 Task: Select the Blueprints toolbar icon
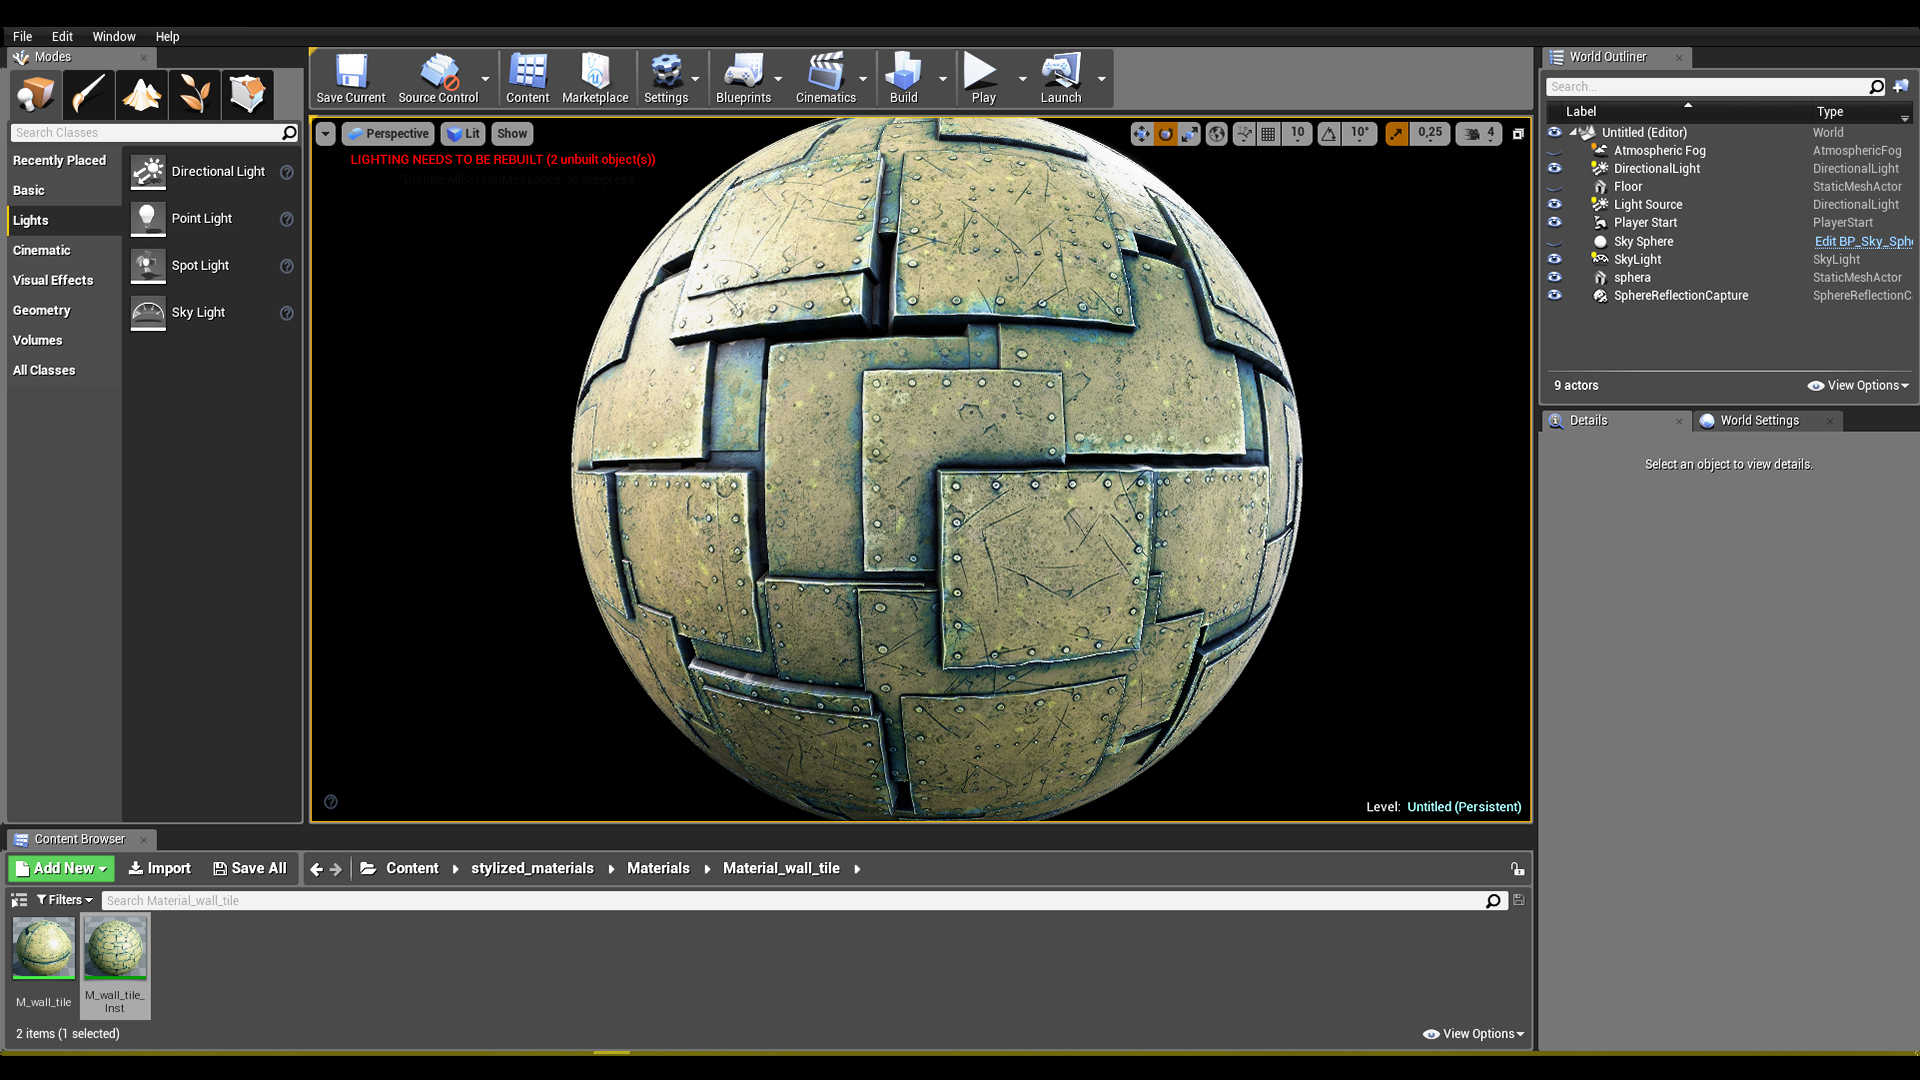click(x=742, y=78)
